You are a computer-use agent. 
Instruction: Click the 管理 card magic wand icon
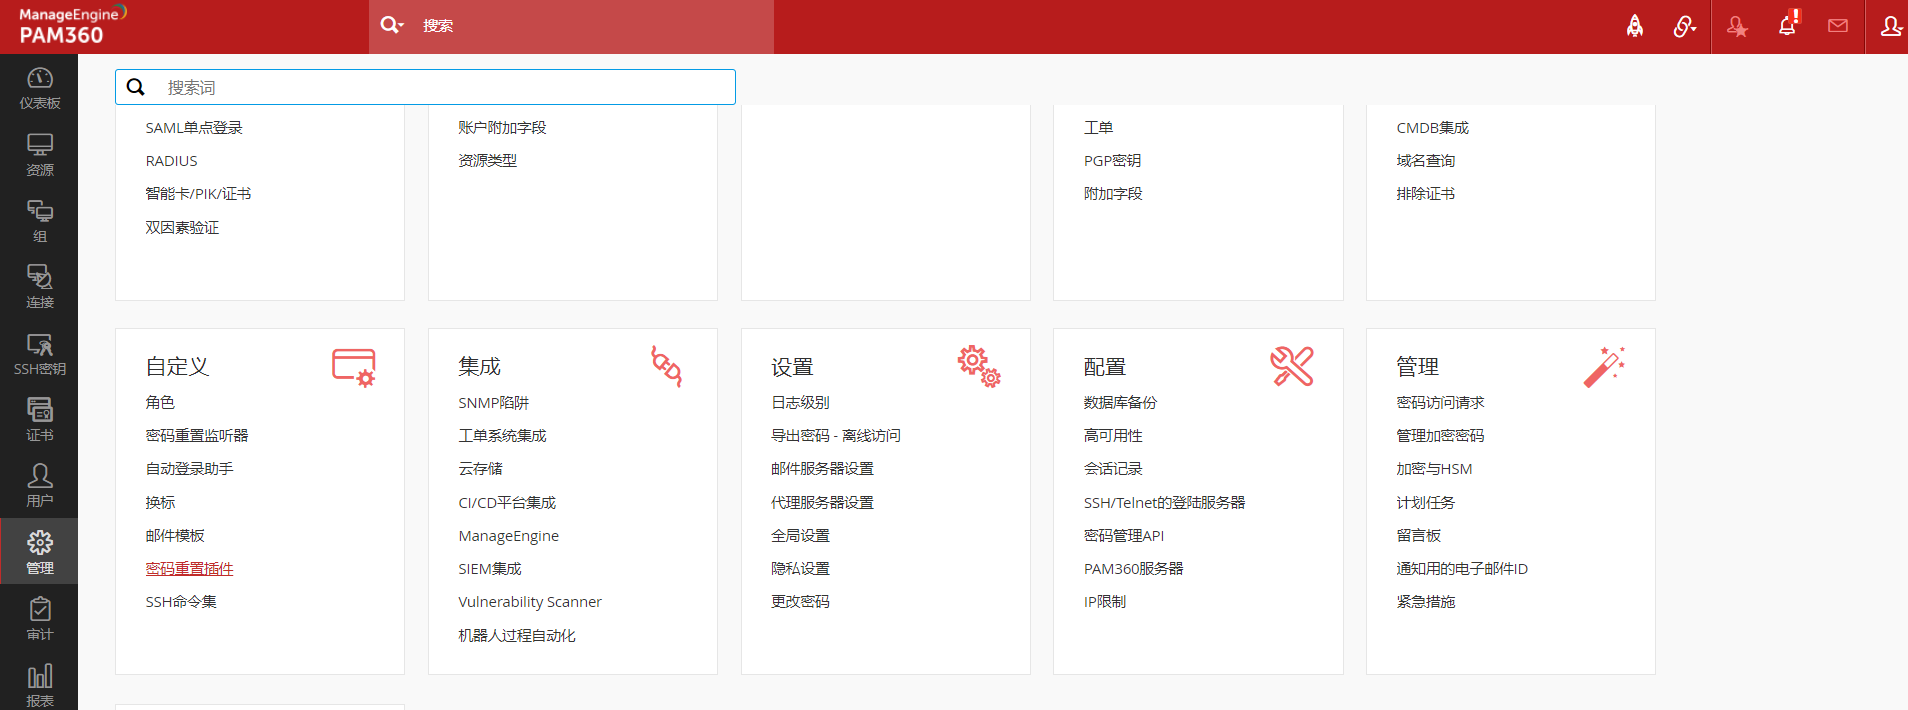click(x=1605, y=367)
